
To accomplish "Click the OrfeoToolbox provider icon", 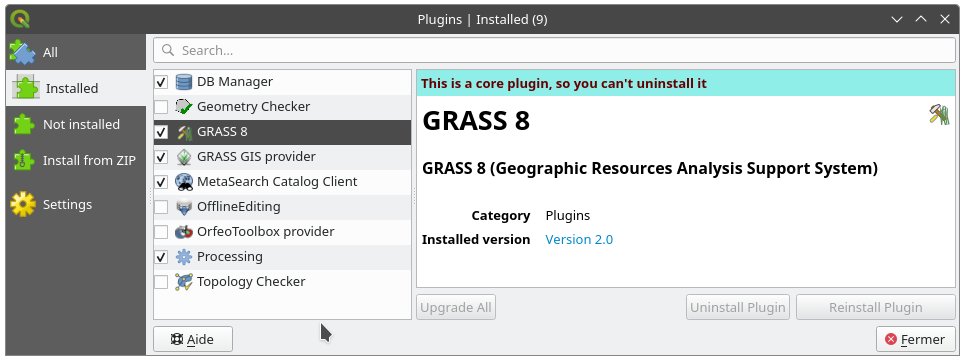I will tap(184, 232).
